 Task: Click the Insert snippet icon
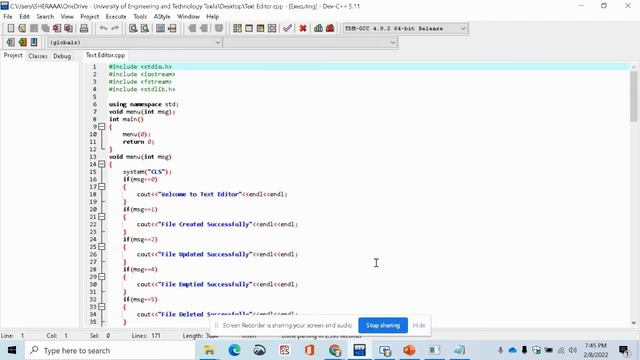pyautogui.click(x=11, y=42)
